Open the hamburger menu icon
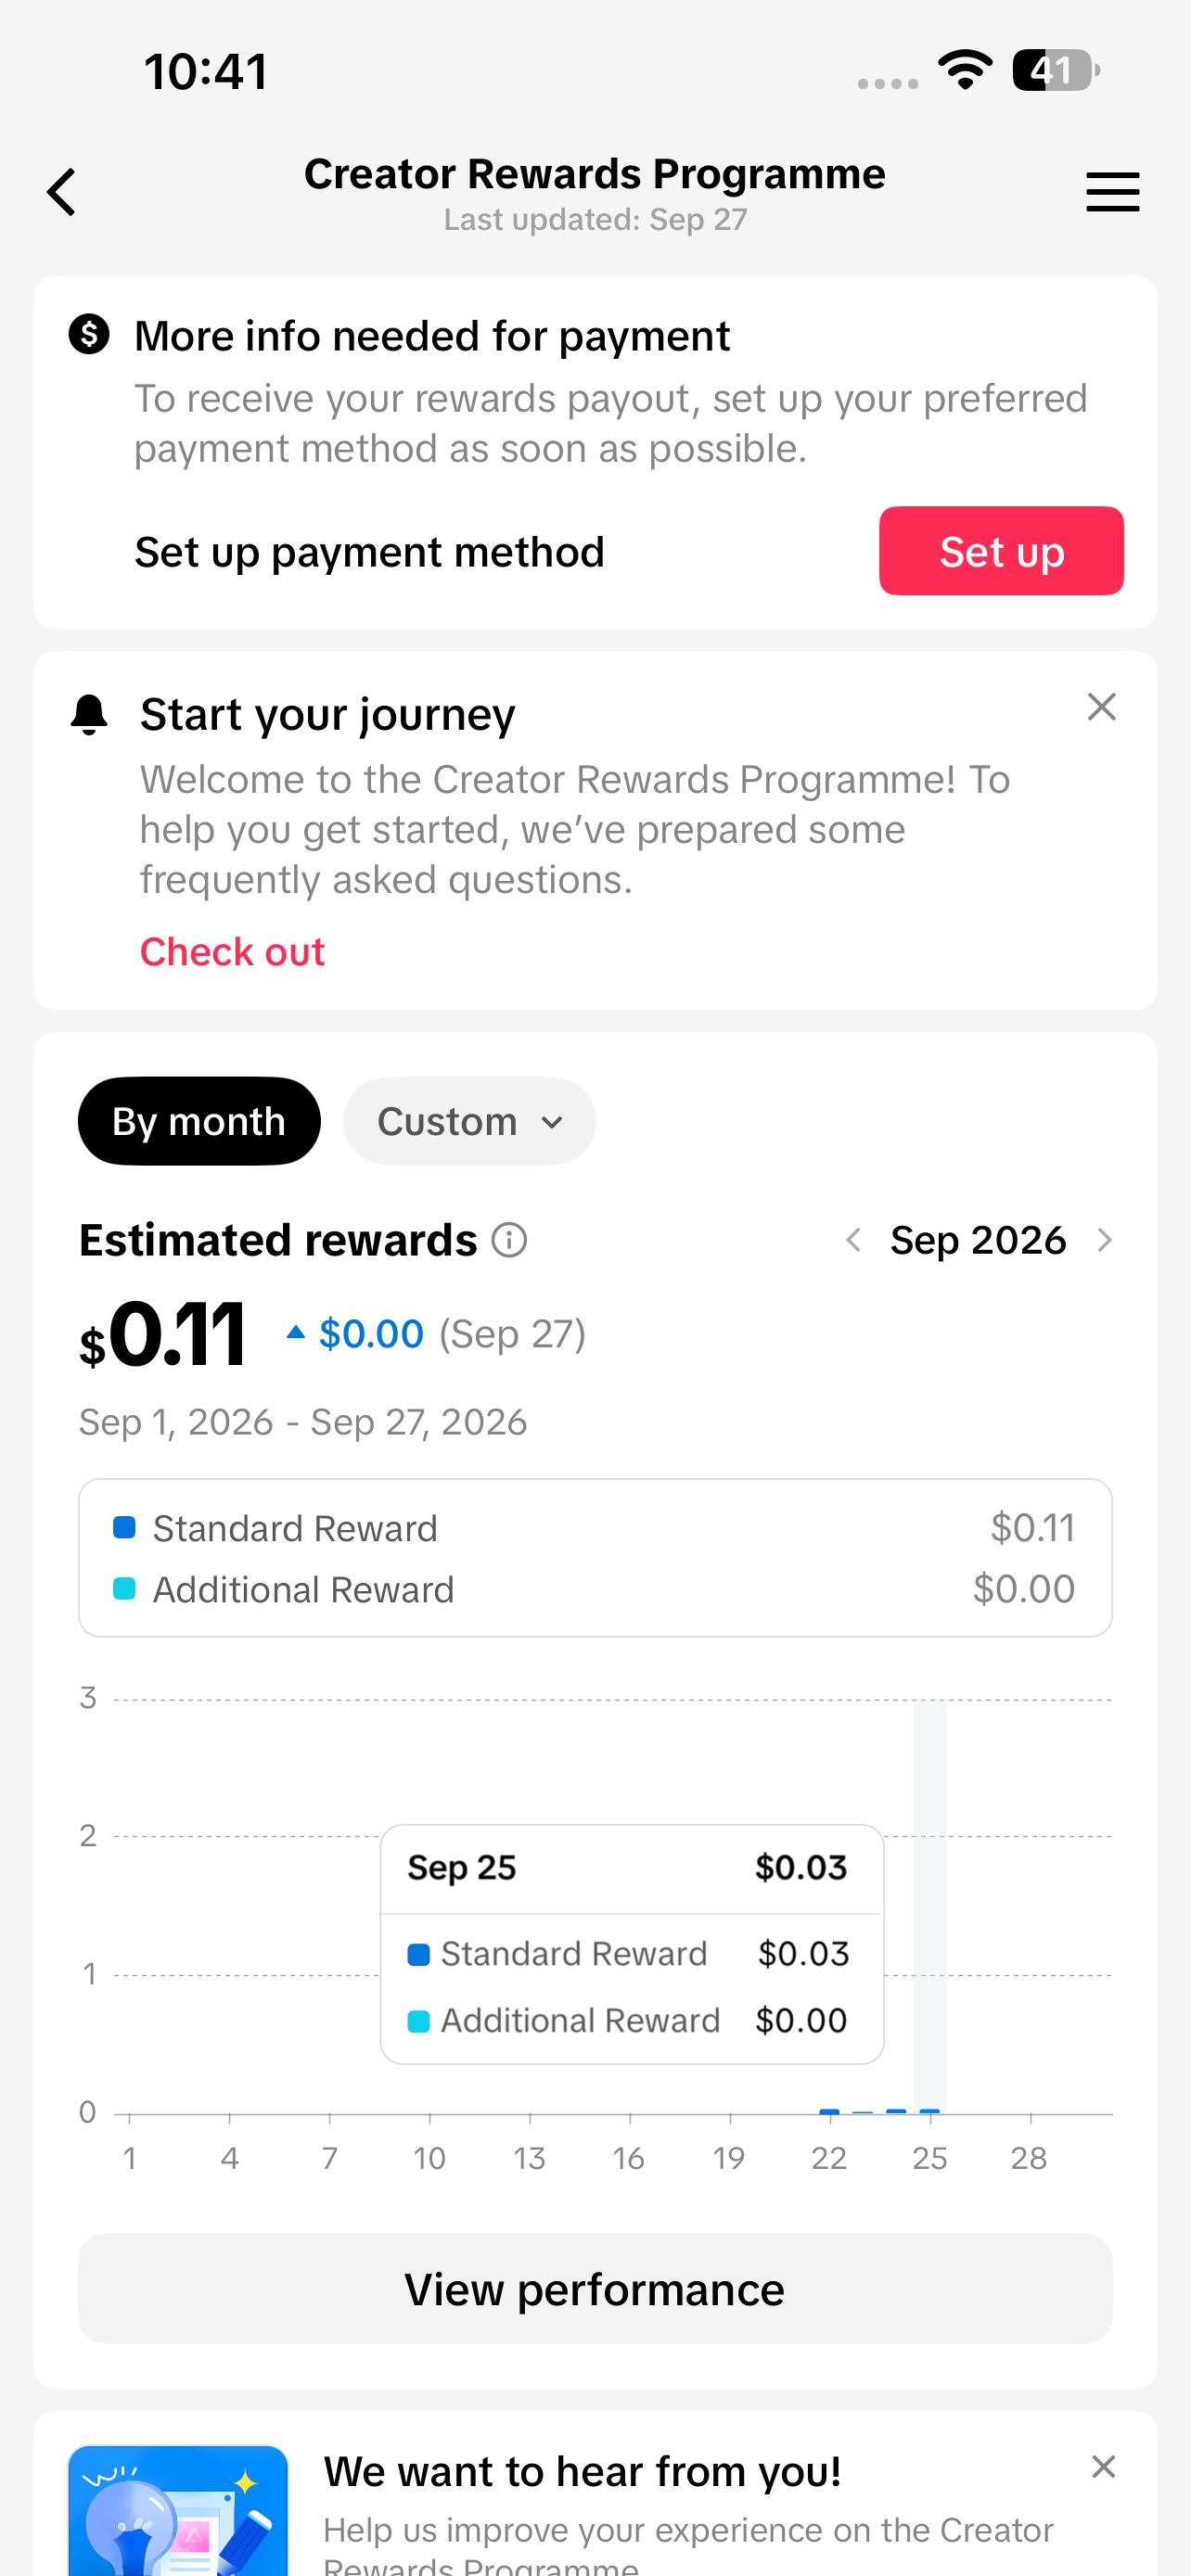The width and height of the screenshot is (1191, 2576). tap(1112, 192)
